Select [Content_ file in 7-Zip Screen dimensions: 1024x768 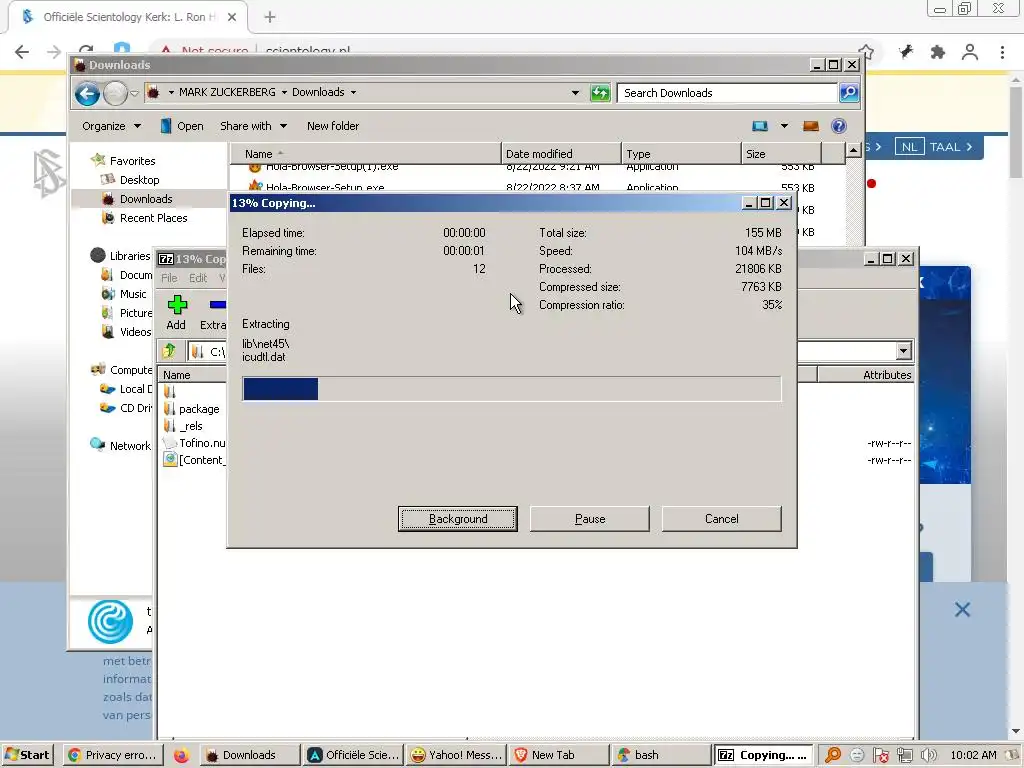click(194, 460)
